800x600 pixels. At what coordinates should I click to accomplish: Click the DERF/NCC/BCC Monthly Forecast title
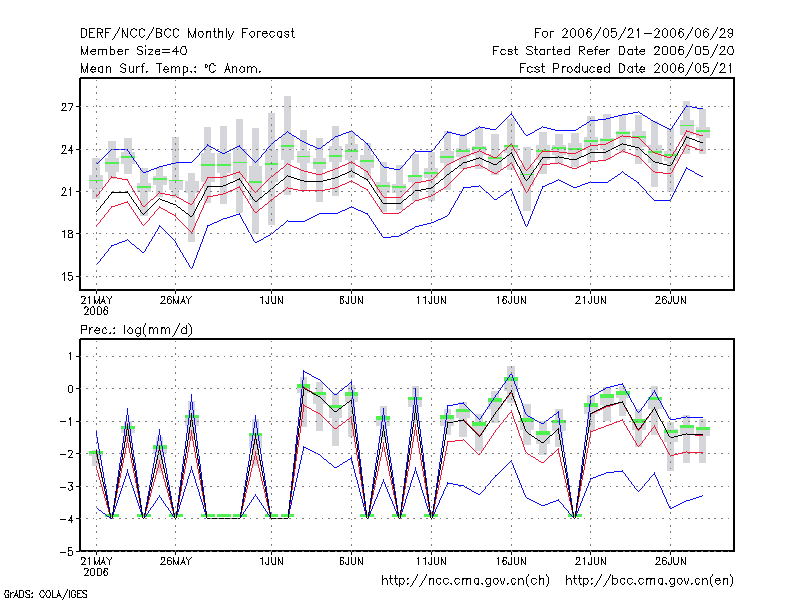click(x=187, y=34)
